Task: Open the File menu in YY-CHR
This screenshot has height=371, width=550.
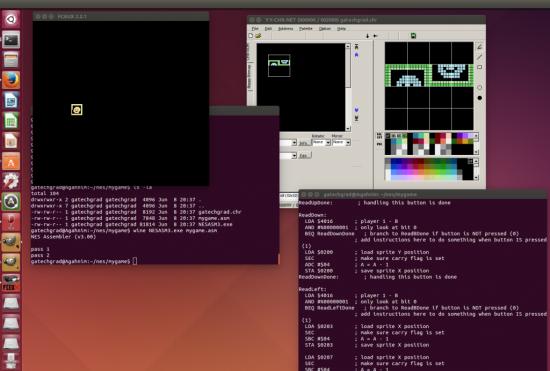Action: [x=255, y=28]
